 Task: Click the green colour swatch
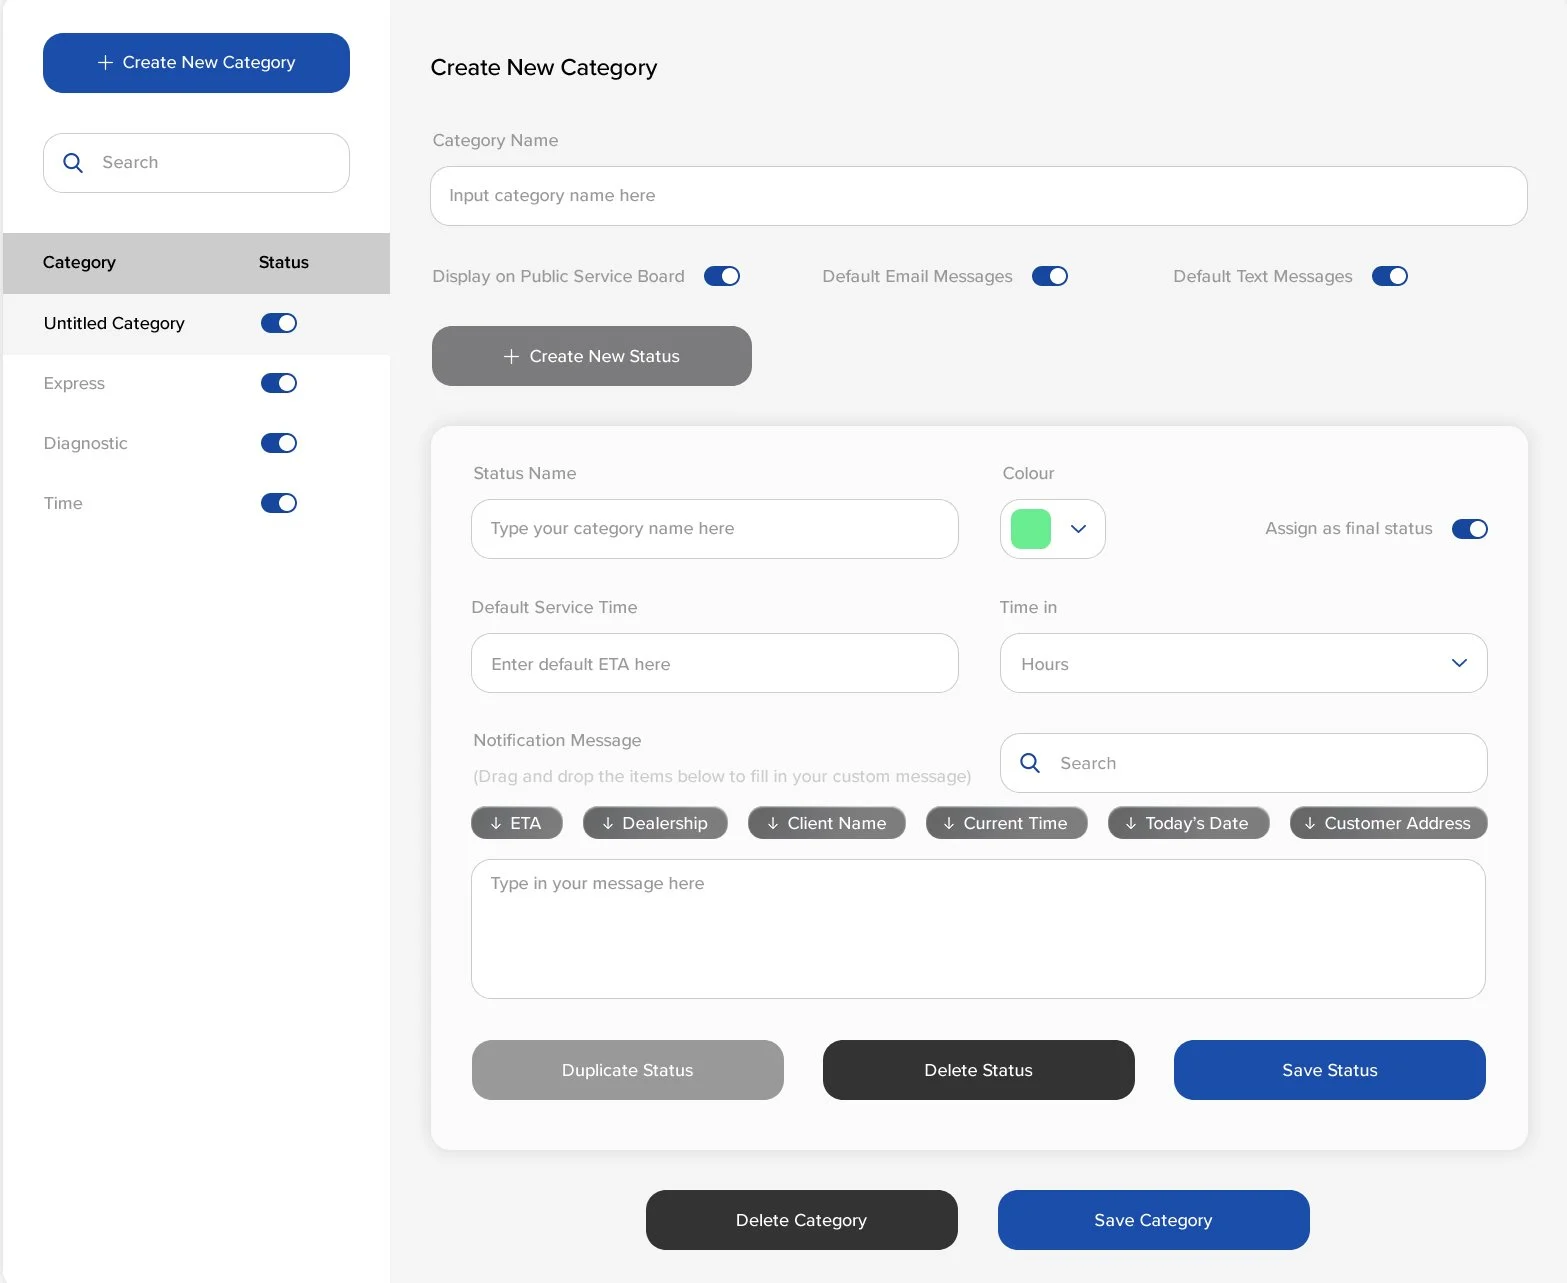(x=1031, y=529)
